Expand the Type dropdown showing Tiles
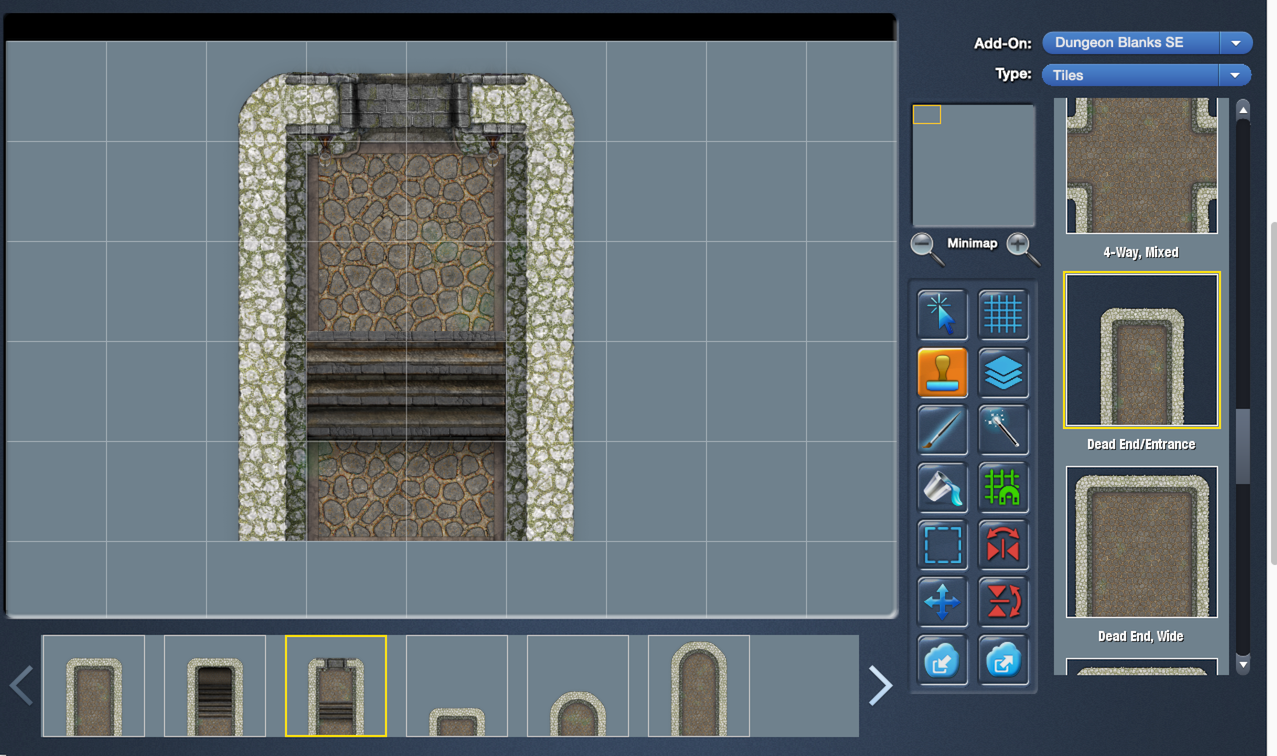Image resolution: width=1277 pixels, height=756 pixels. (1147, 75)
